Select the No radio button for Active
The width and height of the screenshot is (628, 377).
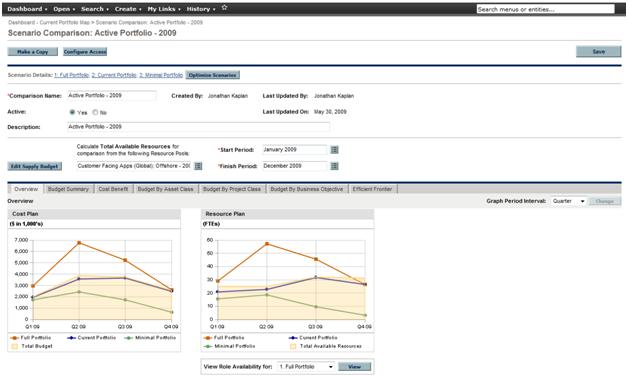click(95, 112)
